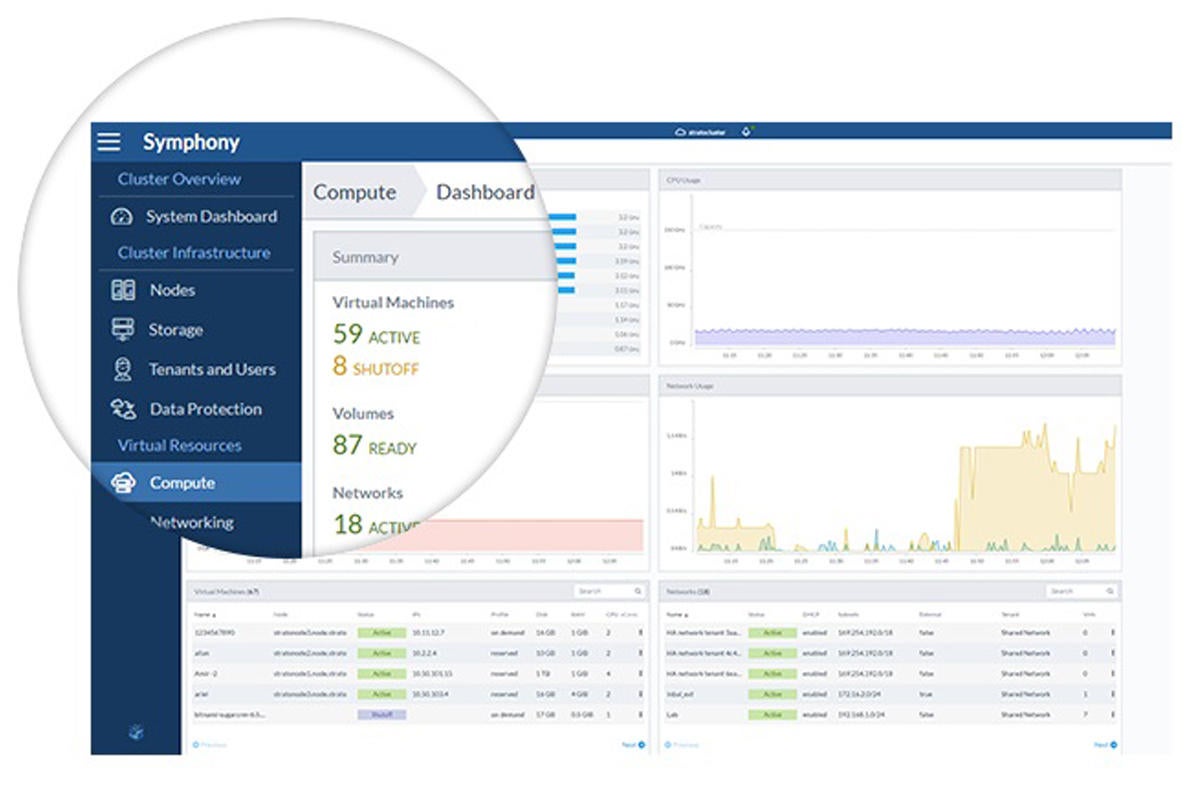Viewport: 1200px width, 800px height.
Task: Click Next in the Networks table
Action: click(1105, 745)
